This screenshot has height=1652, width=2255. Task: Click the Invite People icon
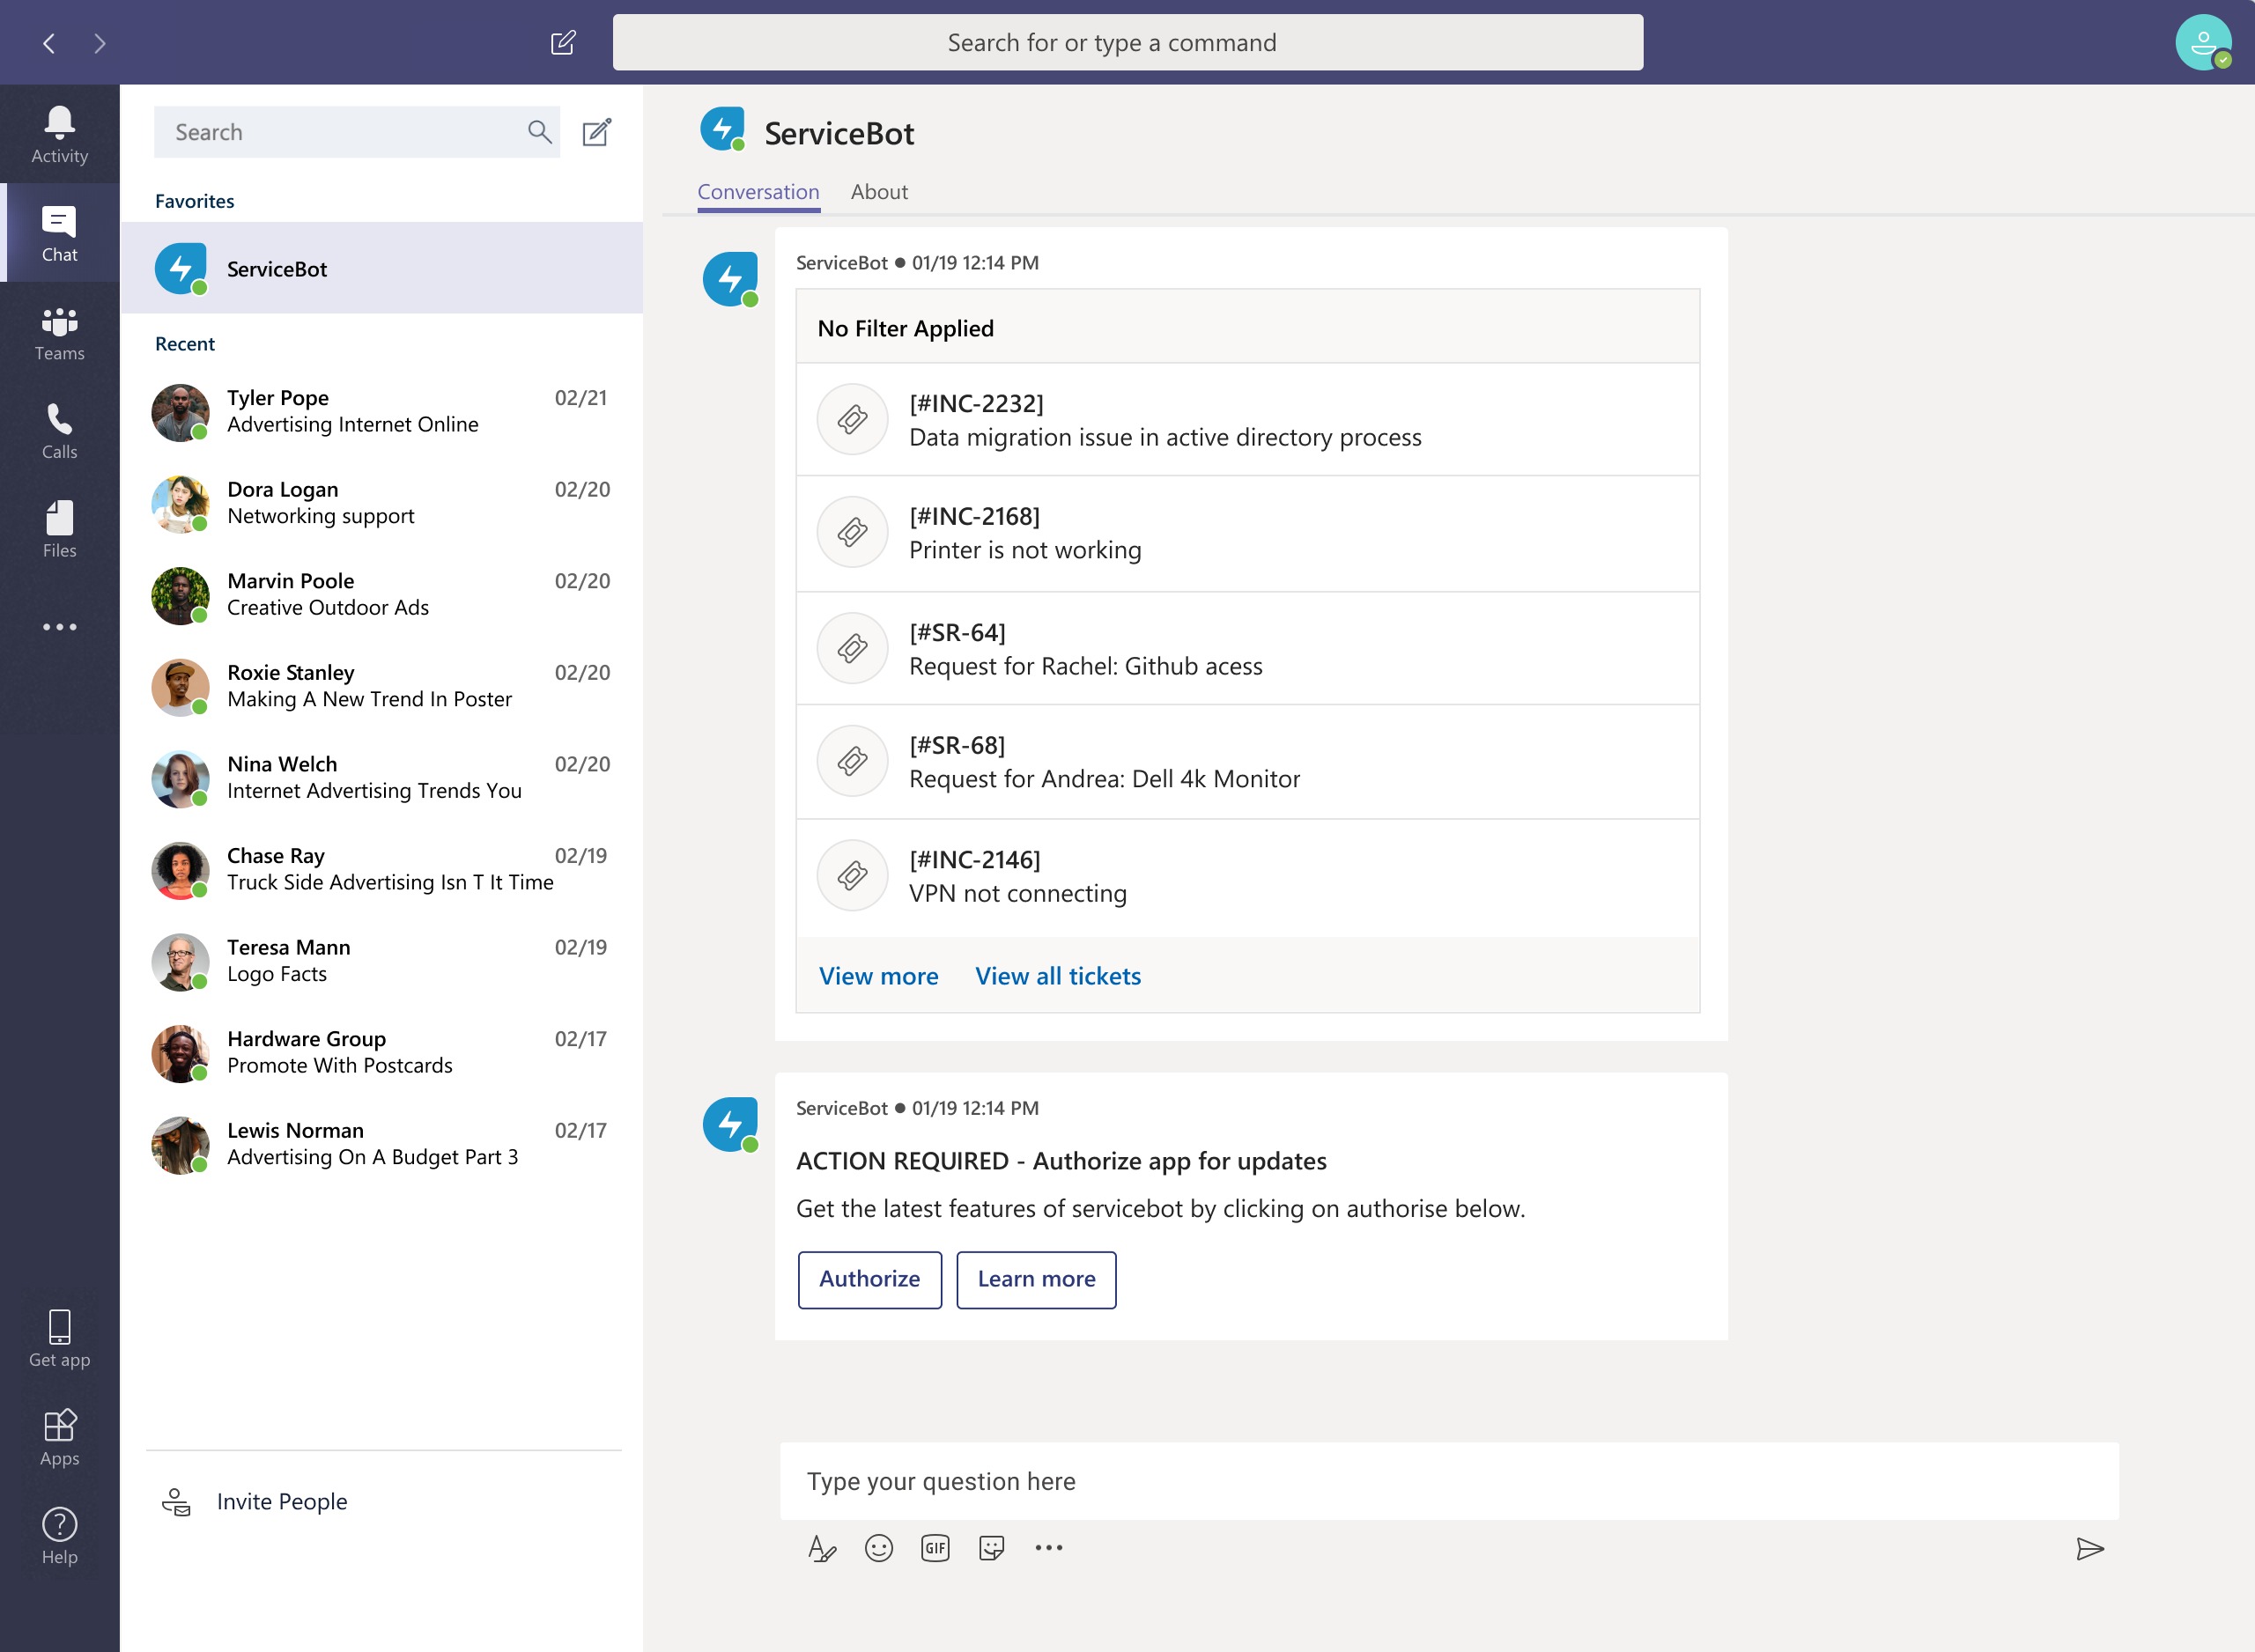pyautogui.click(x=176, y=1502)
